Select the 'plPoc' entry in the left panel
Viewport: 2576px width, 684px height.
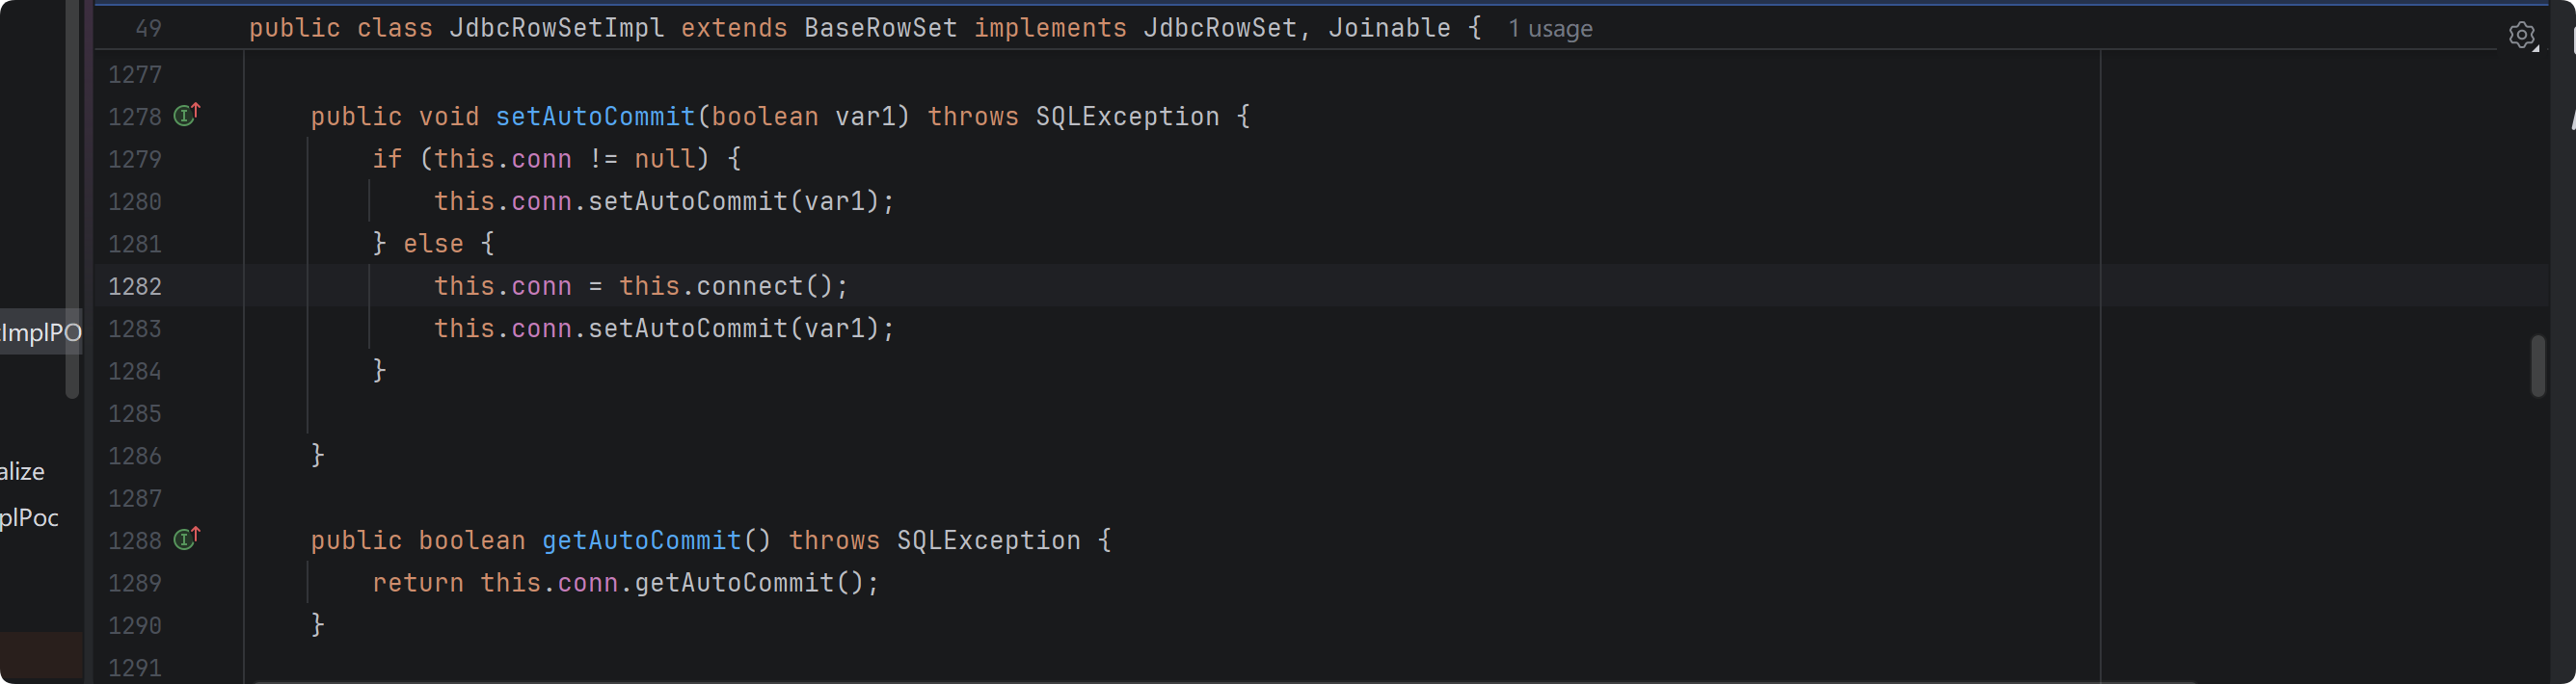29,517
